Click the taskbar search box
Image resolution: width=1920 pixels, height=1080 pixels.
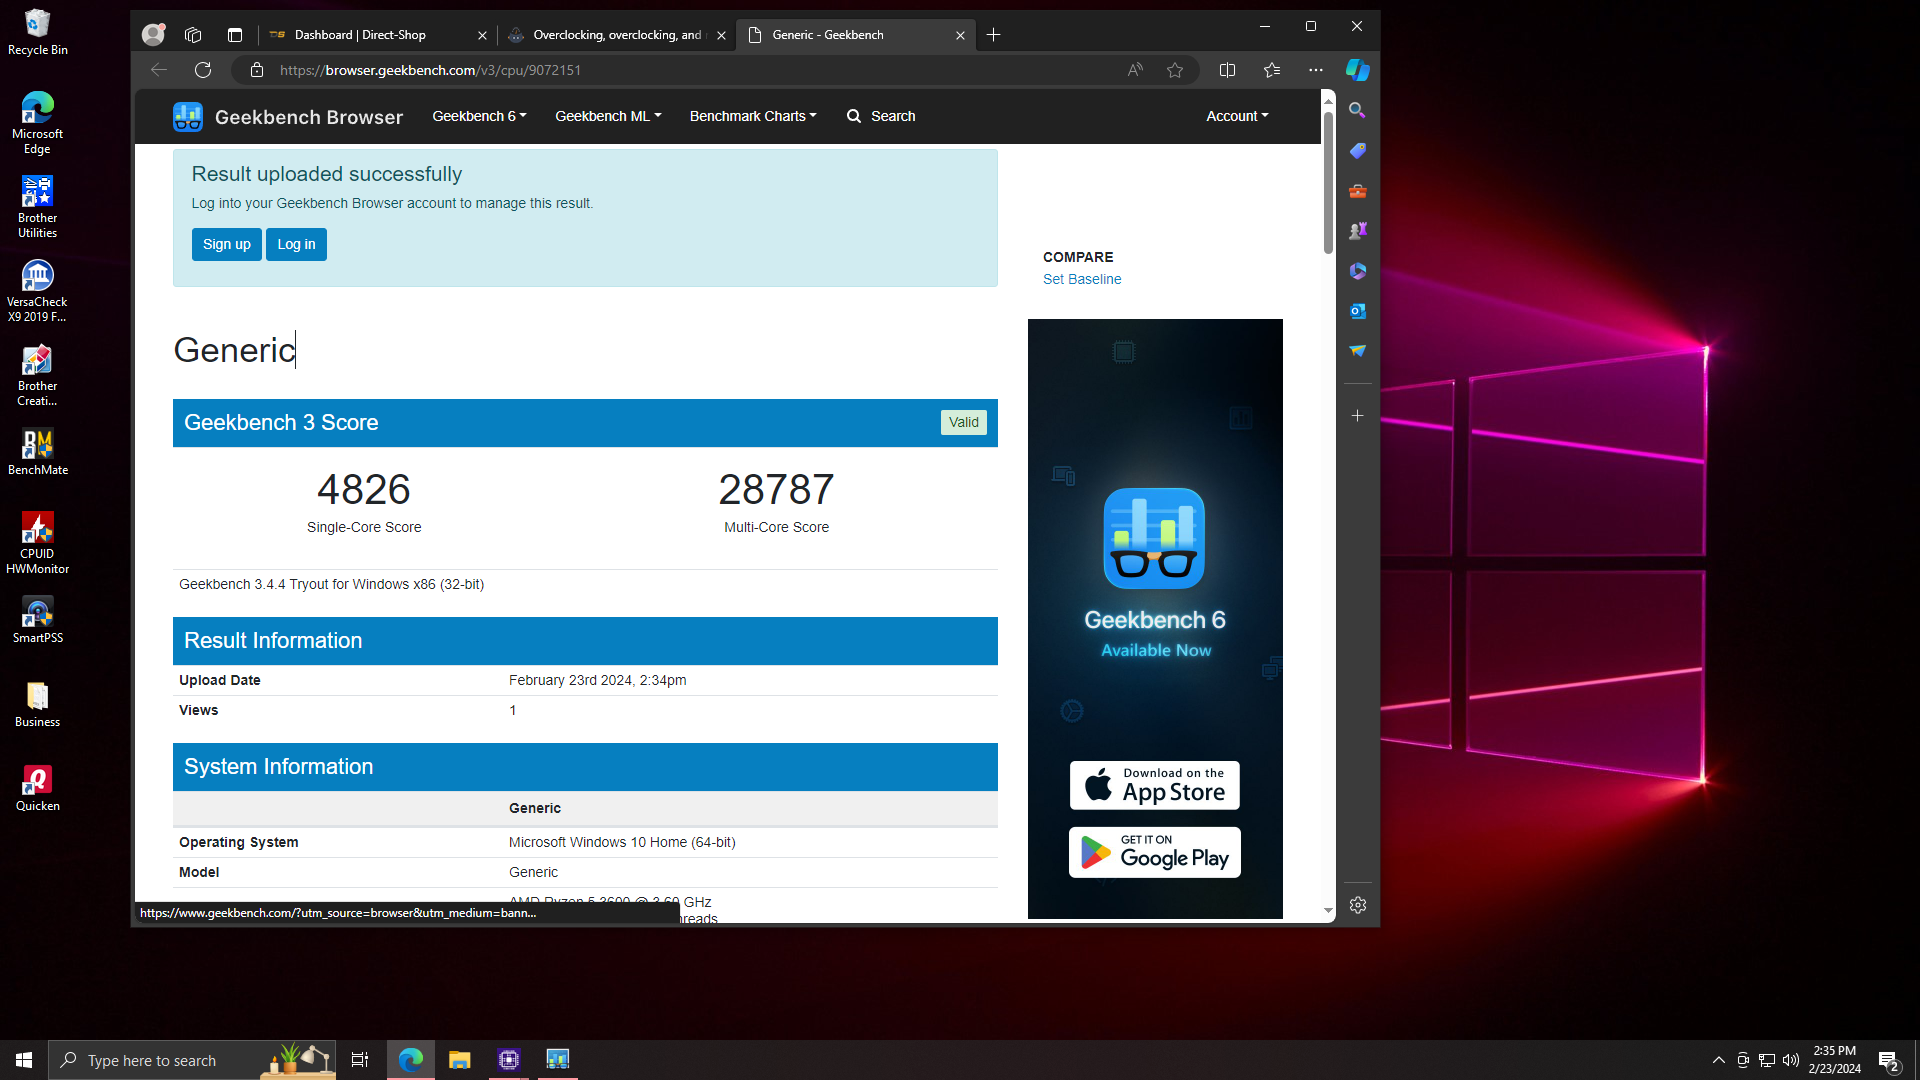(193, 1060)
